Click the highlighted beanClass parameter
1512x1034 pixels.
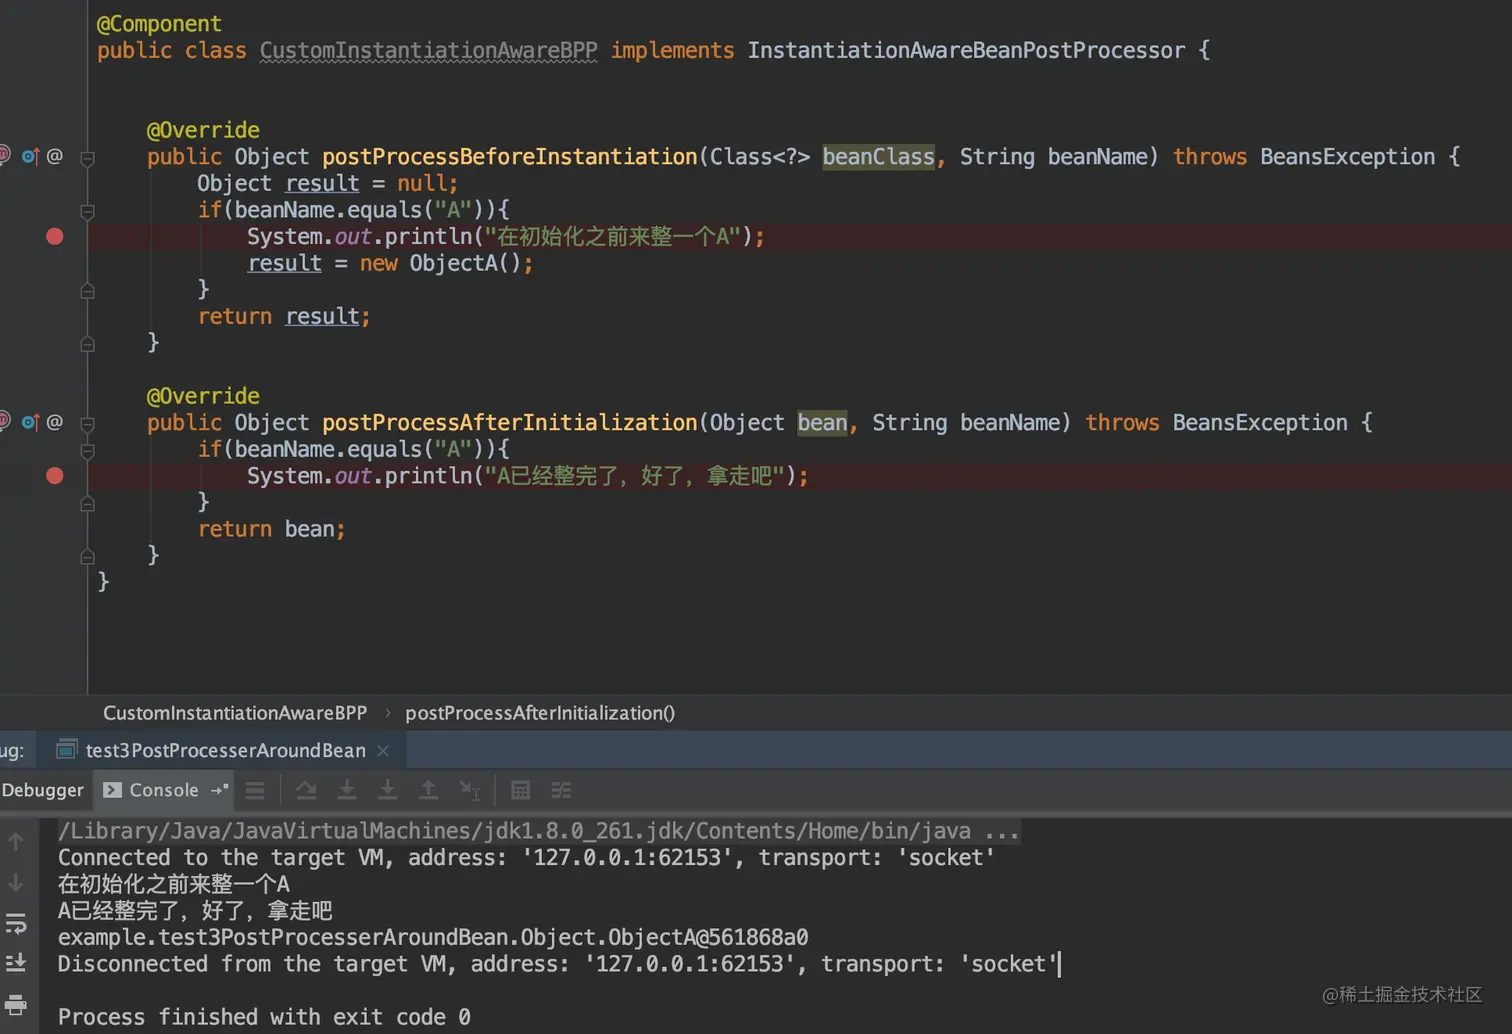(878, 157)
